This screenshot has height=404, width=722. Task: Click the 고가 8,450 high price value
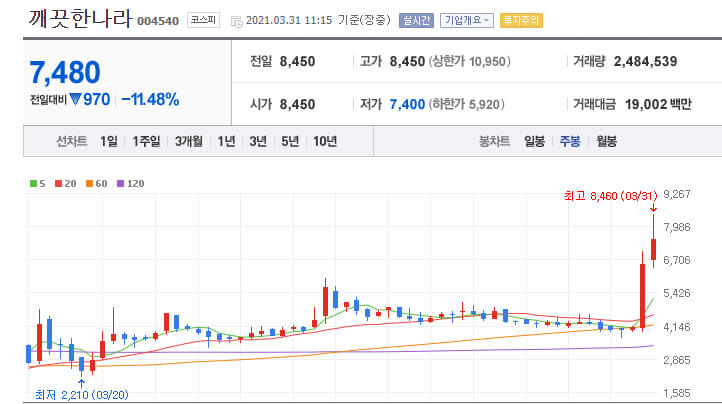point(407,61)
